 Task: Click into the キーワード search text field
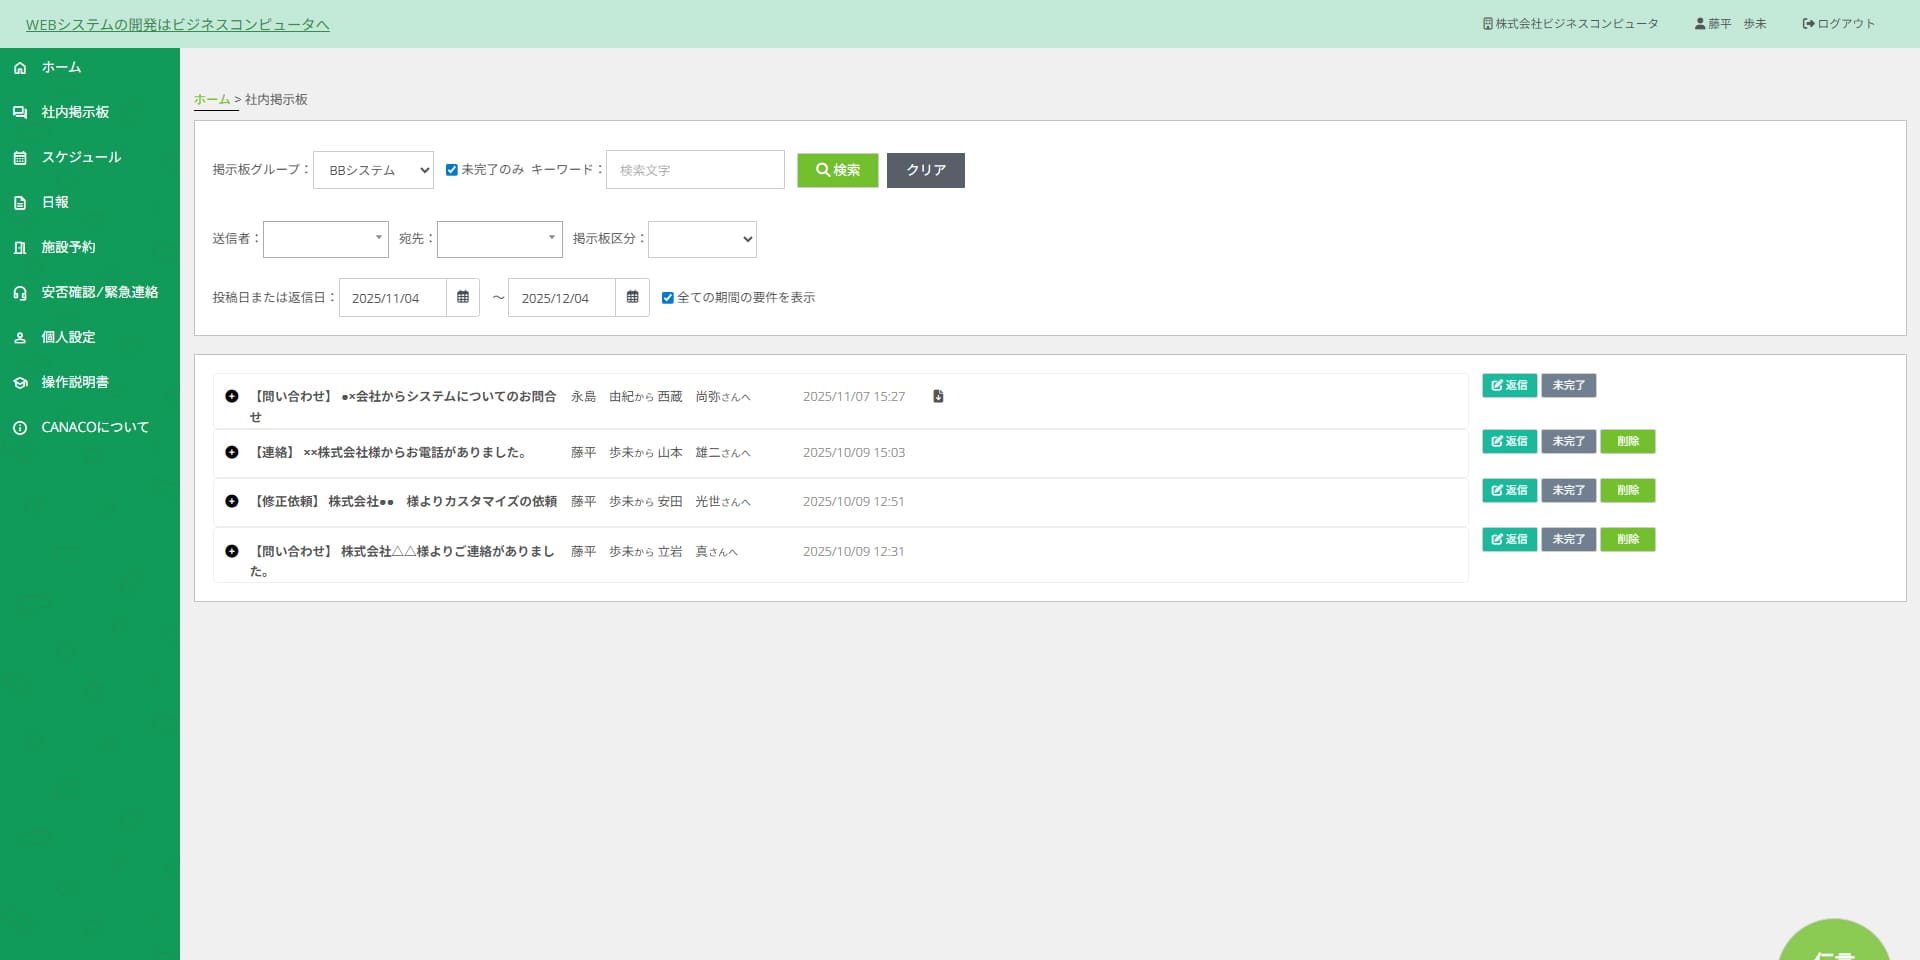click(695, 170)
